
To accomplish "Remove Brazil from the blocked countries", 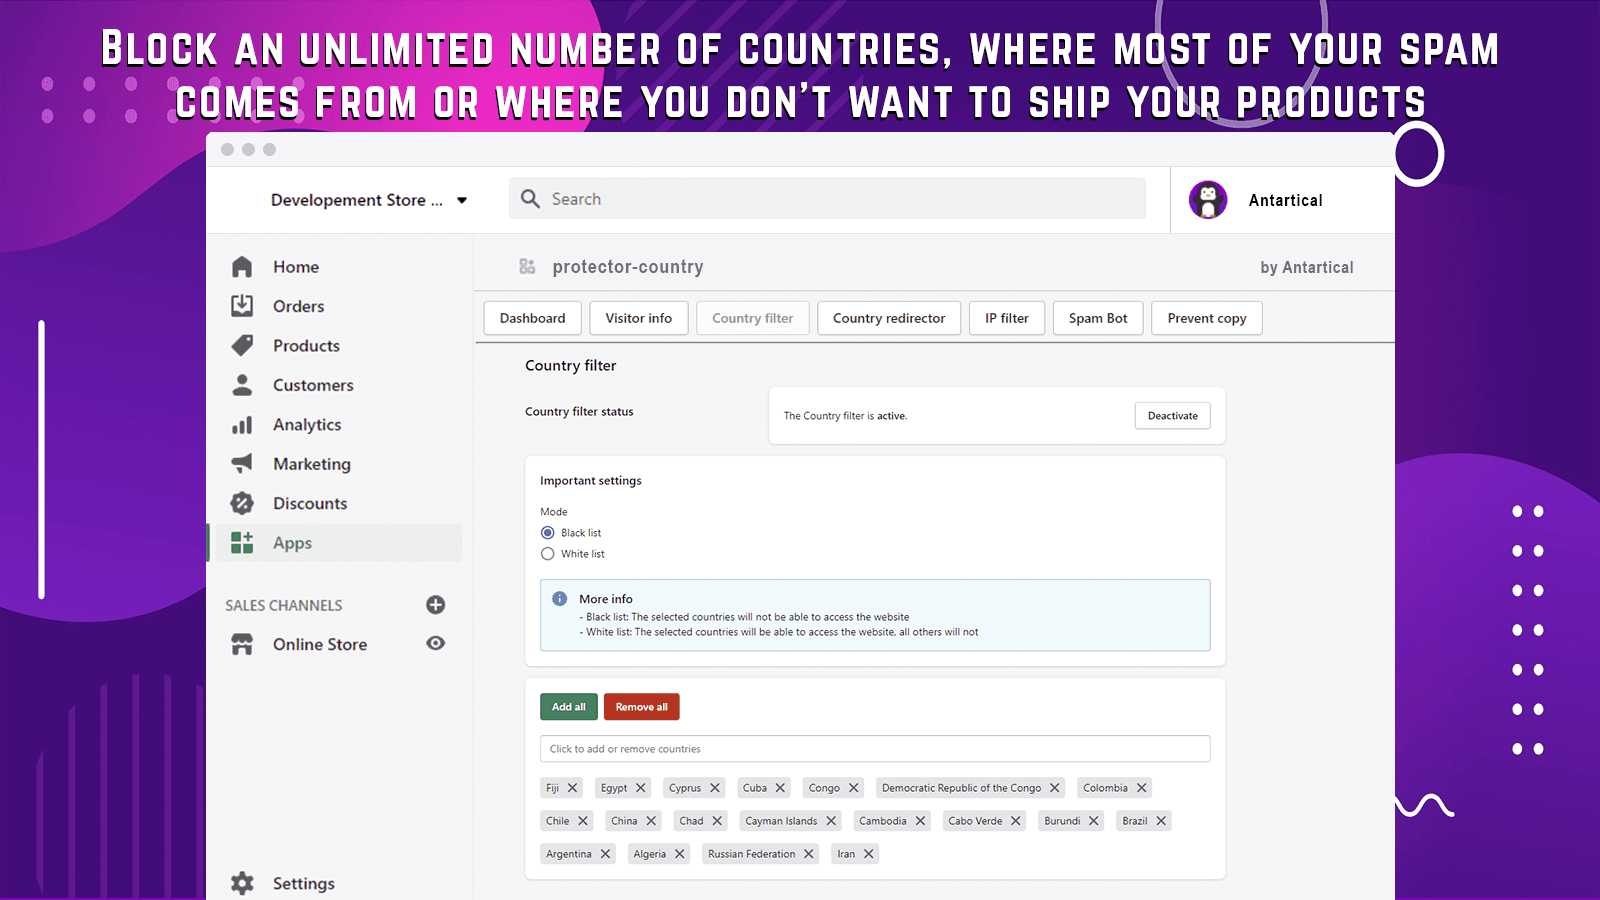I will click(1160, 820).
